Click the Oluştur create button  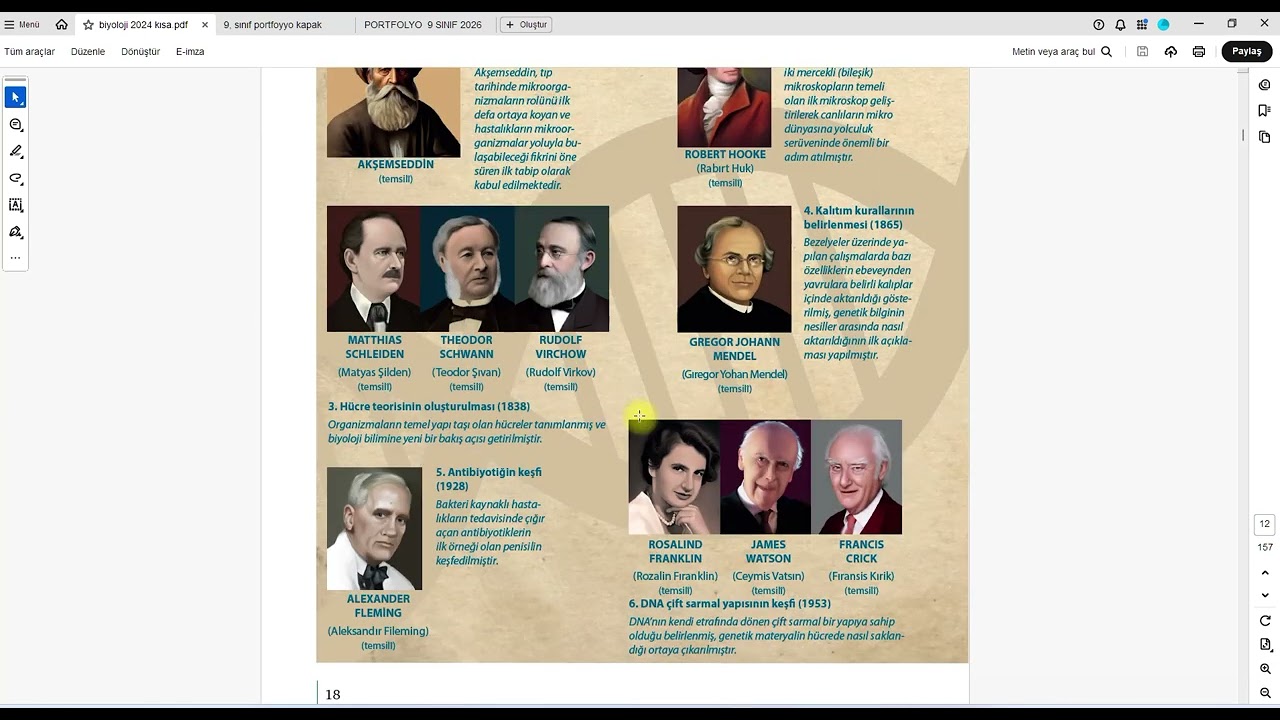coord(526,24)
